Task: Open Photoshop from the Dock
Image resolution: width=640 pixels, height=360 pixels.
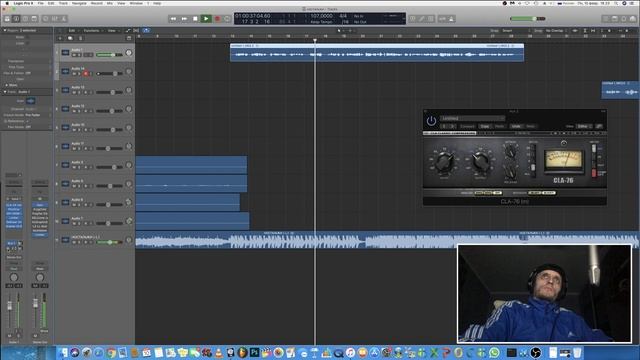Action: coord(254,352)
